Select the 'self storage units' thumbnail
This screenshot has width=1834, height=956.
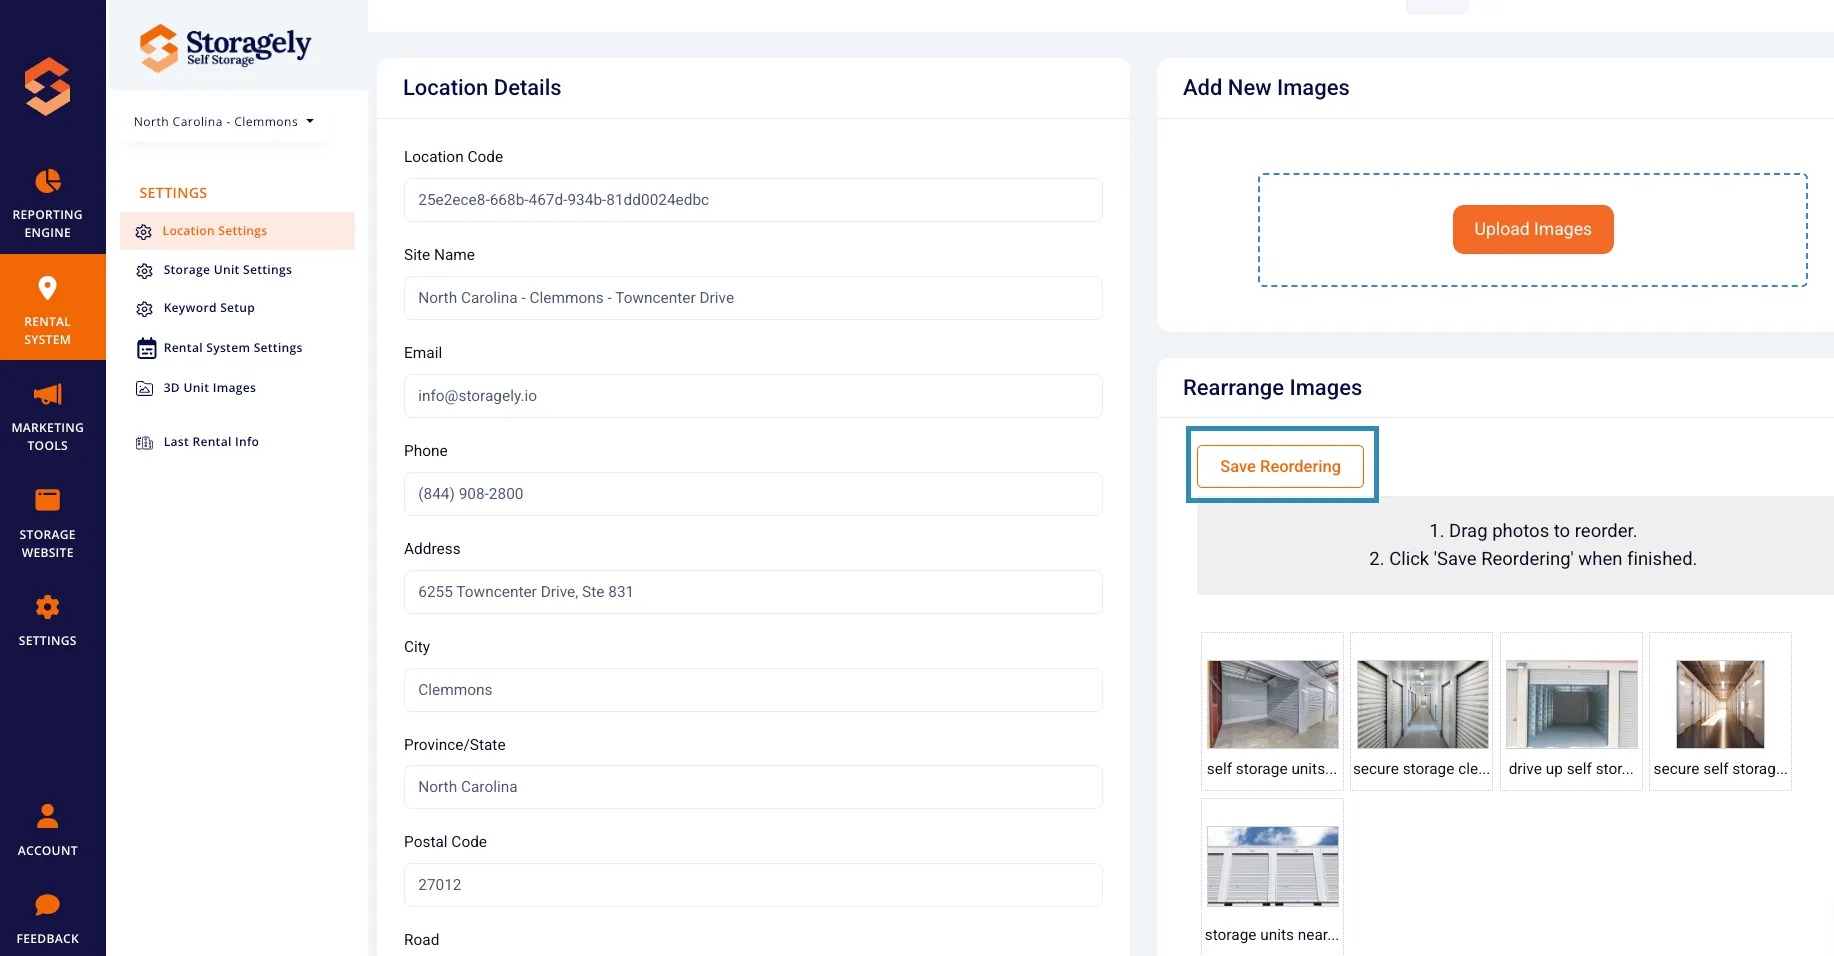coord(1272,704)
